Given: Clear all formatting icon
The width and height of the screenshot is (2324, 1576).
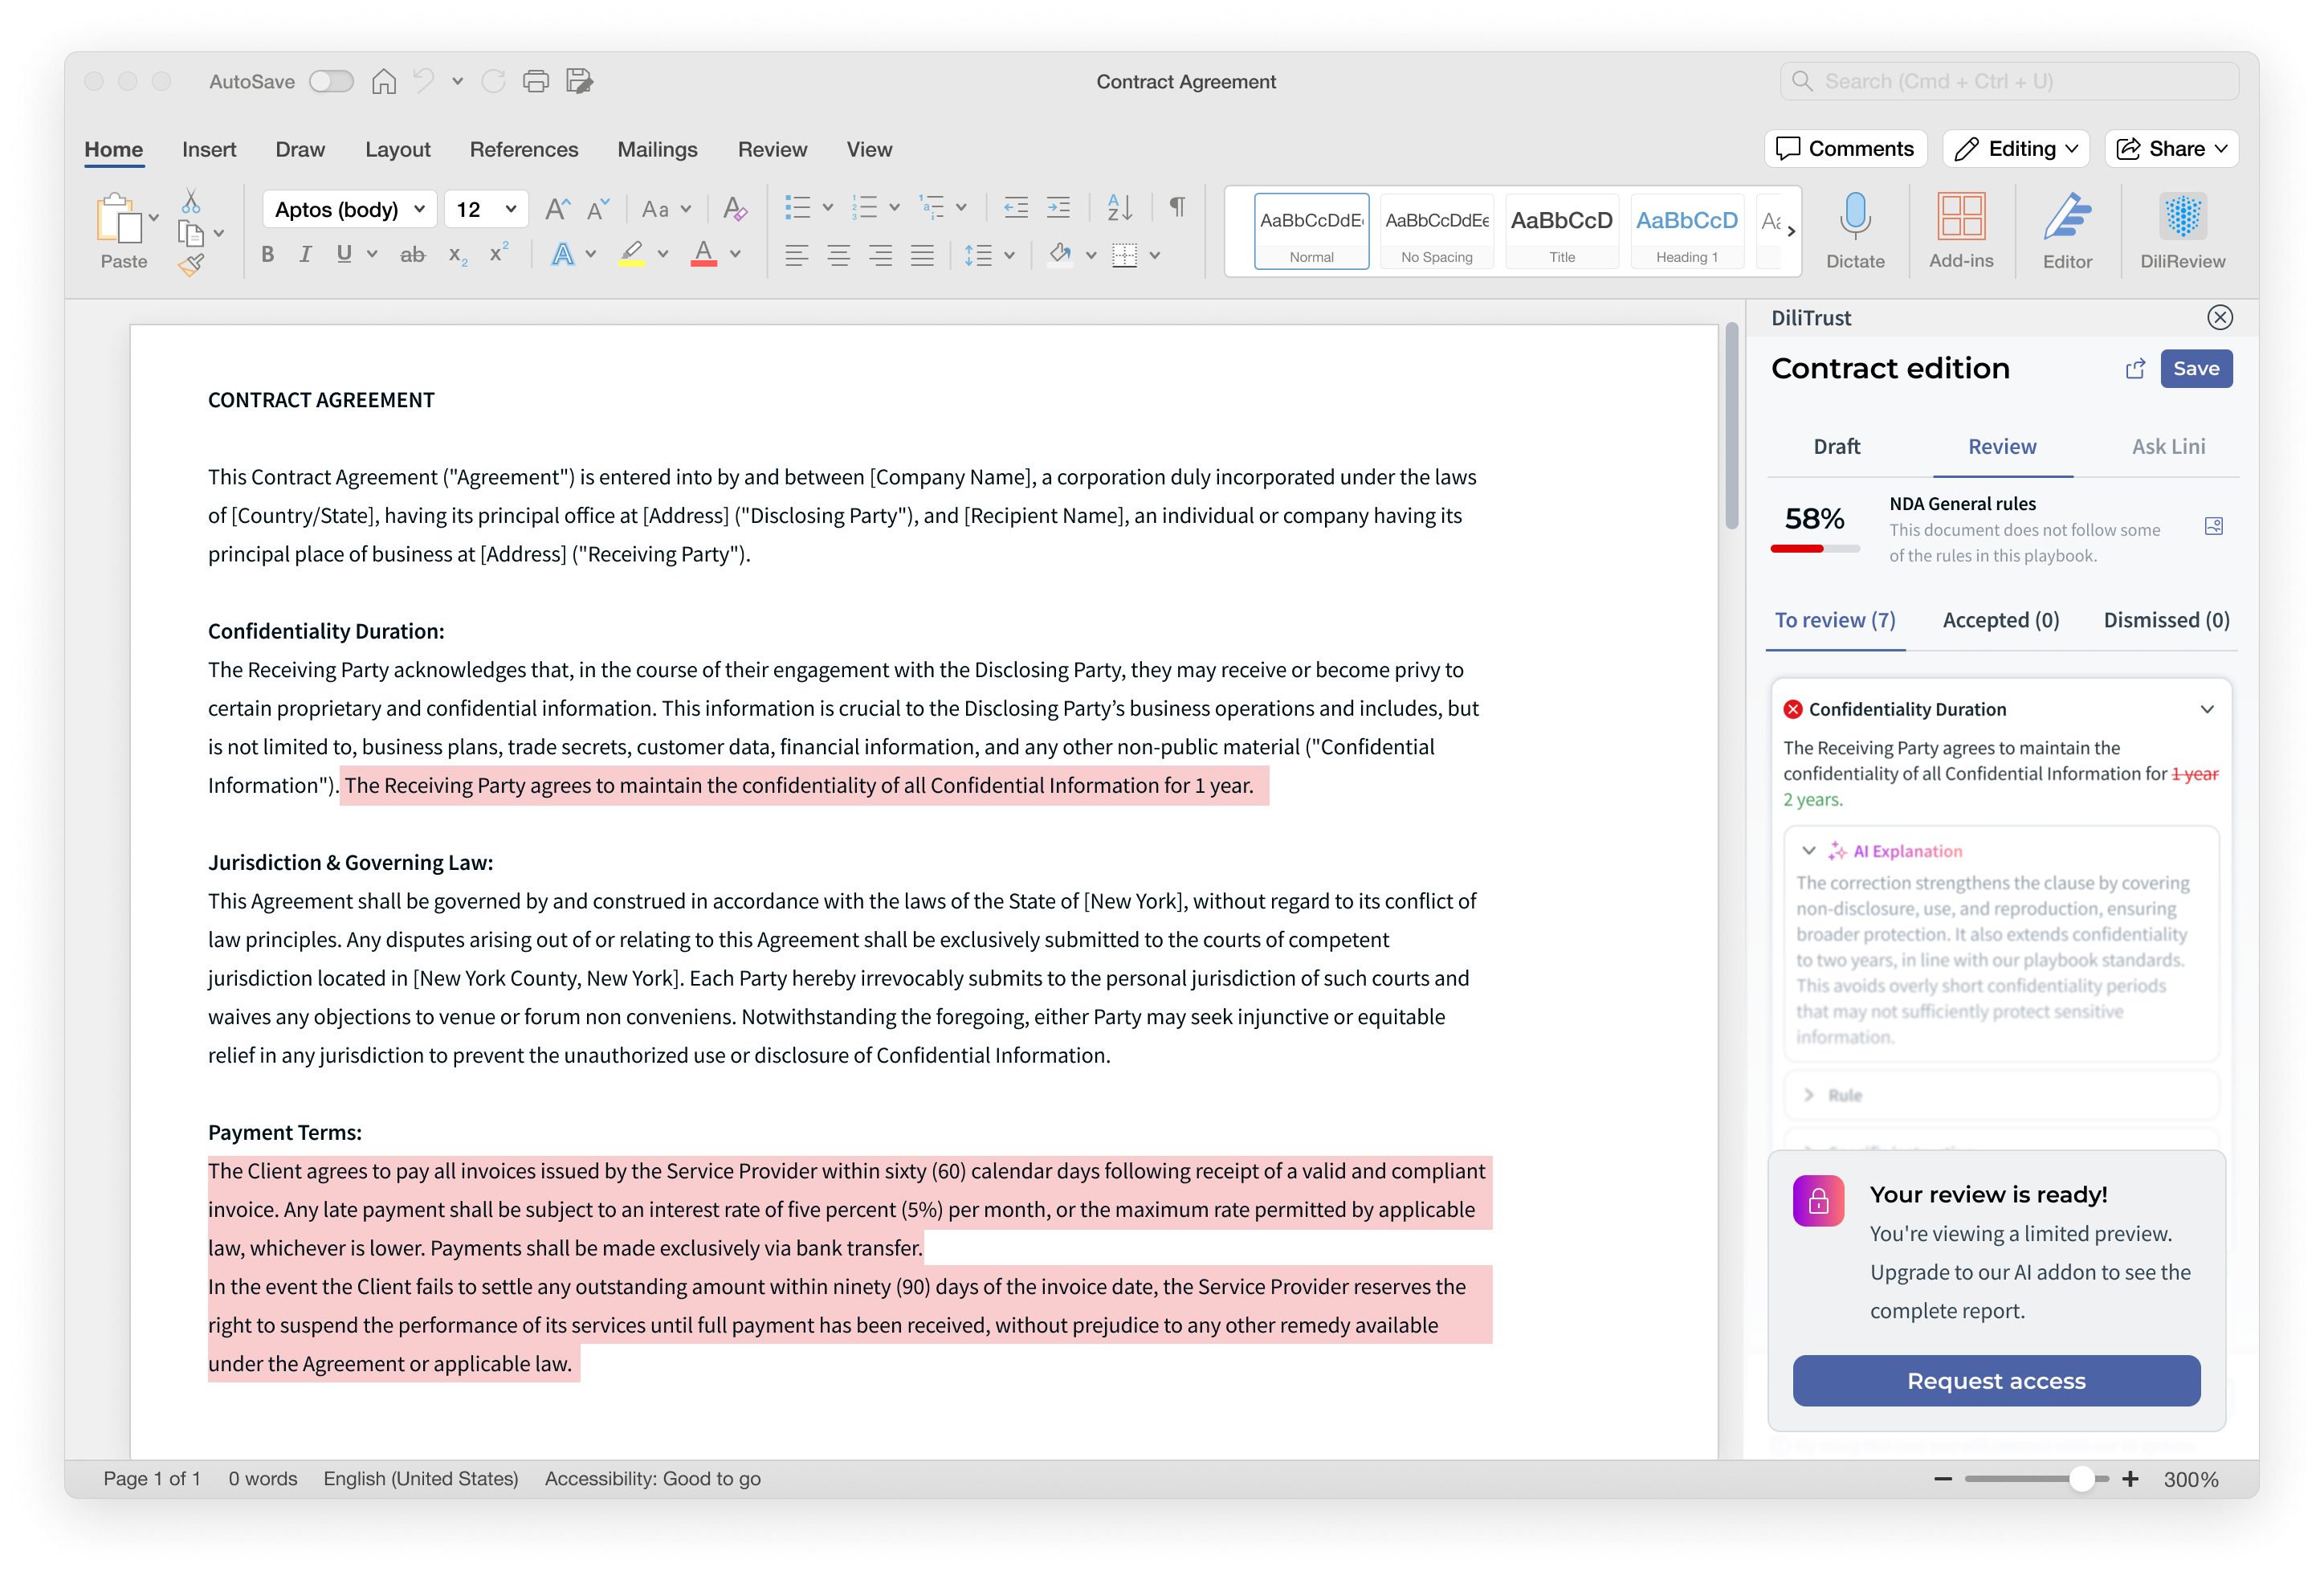Looking at the screenshot, I should 734,208.
